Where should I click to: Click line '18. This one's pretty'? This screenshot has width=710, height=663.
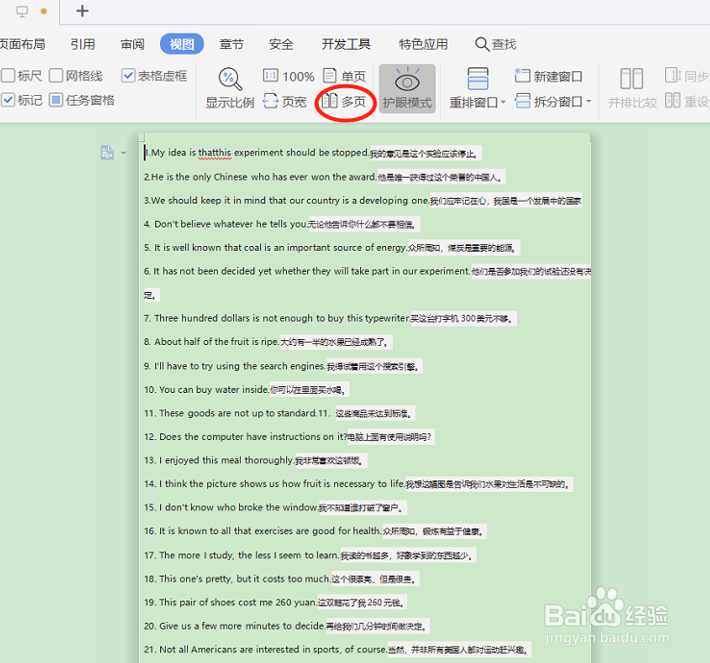click(x=280, y=579)
